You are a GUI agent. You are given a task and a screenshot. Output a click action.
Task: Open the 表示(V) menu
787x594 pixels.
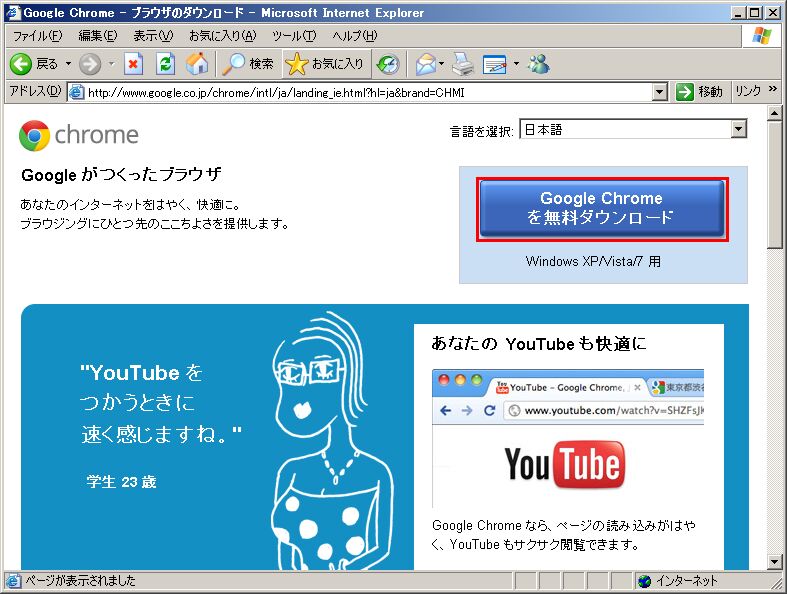coord(153,36)
